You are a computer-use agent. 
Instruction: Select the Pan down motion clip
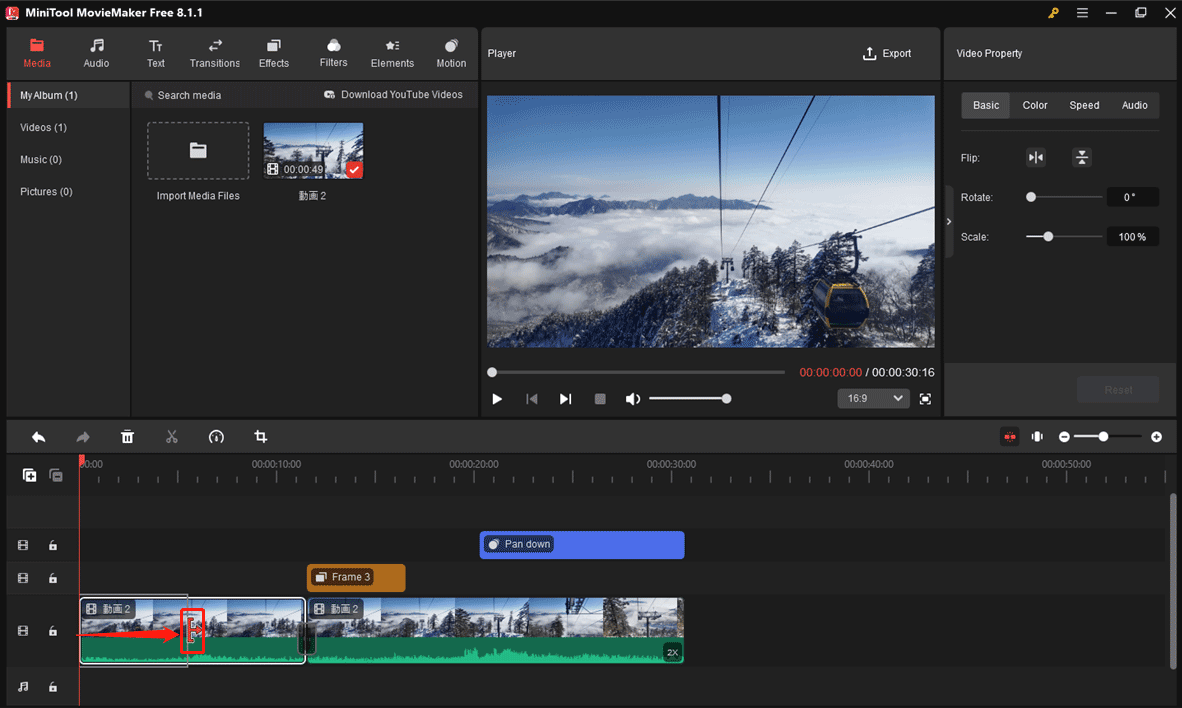(582, 544)
